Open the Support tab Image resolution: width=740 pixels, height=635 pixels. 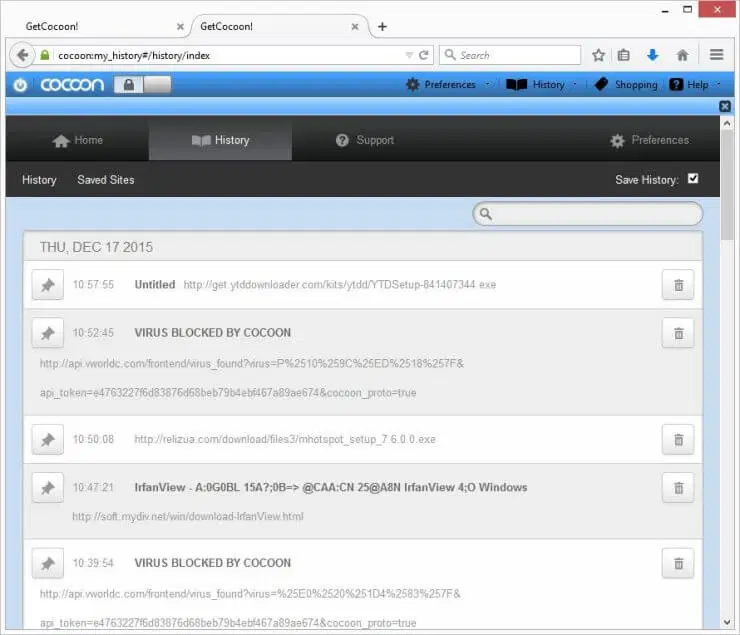pyautogui.click(x=364, y=140)
